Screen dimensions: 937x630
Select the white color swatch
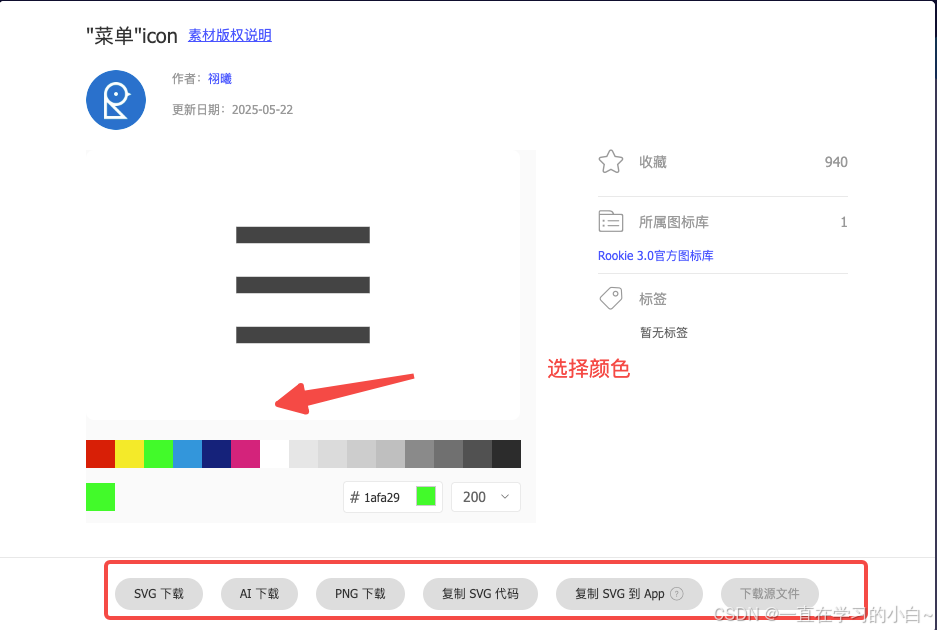tap(274, 454)
